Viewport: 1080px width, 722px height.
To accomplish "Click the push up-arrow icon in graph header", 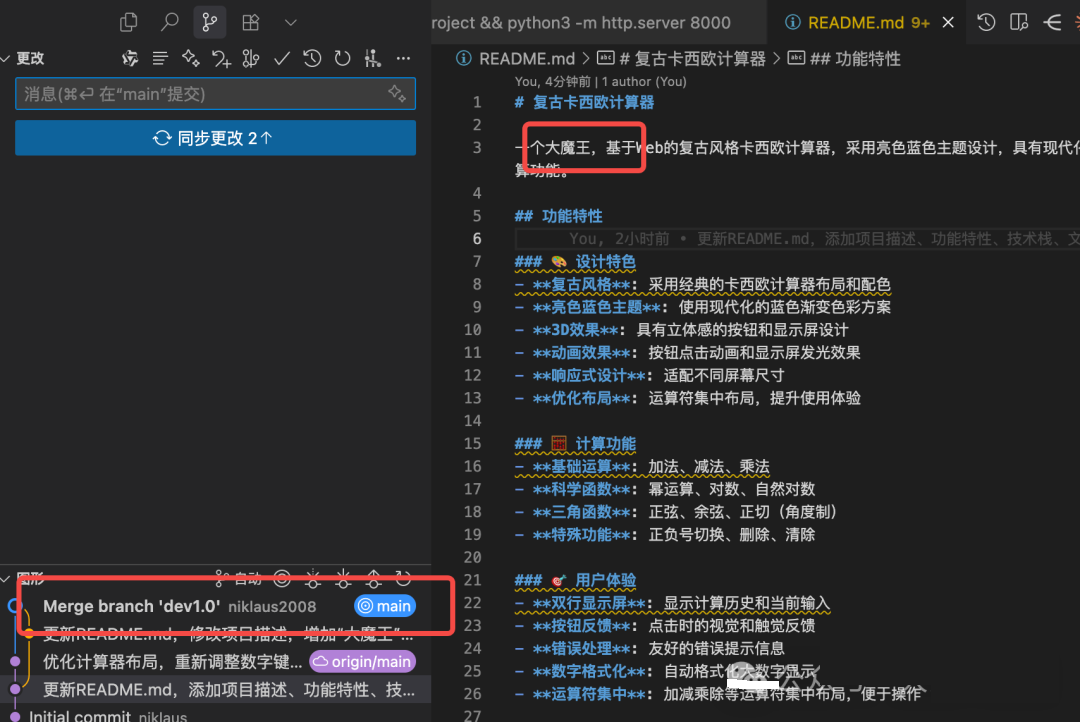I will (x=373, y=579).
